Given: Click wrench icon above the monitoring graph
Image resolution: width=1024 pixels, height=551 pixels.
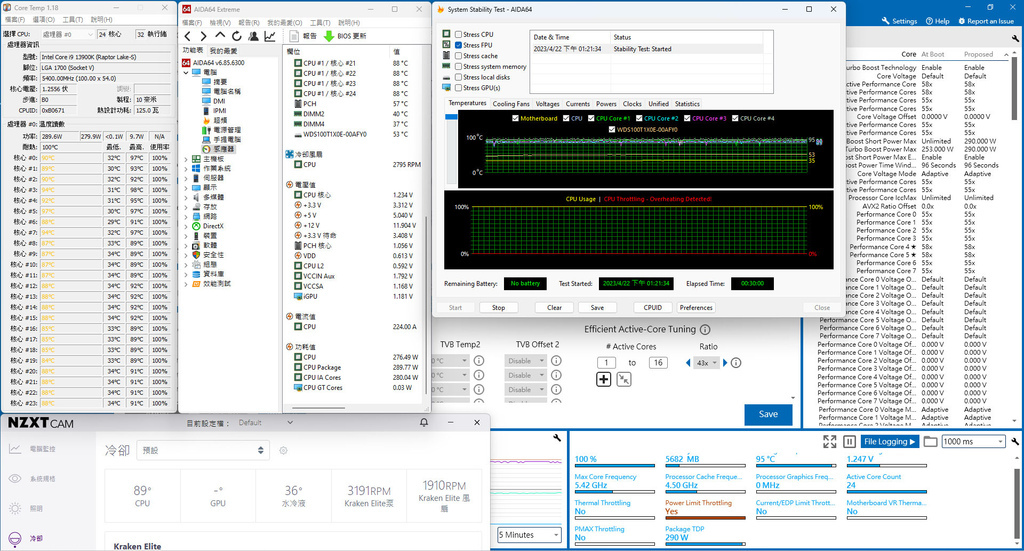Looking at the screenshot, I should (557, 438).
